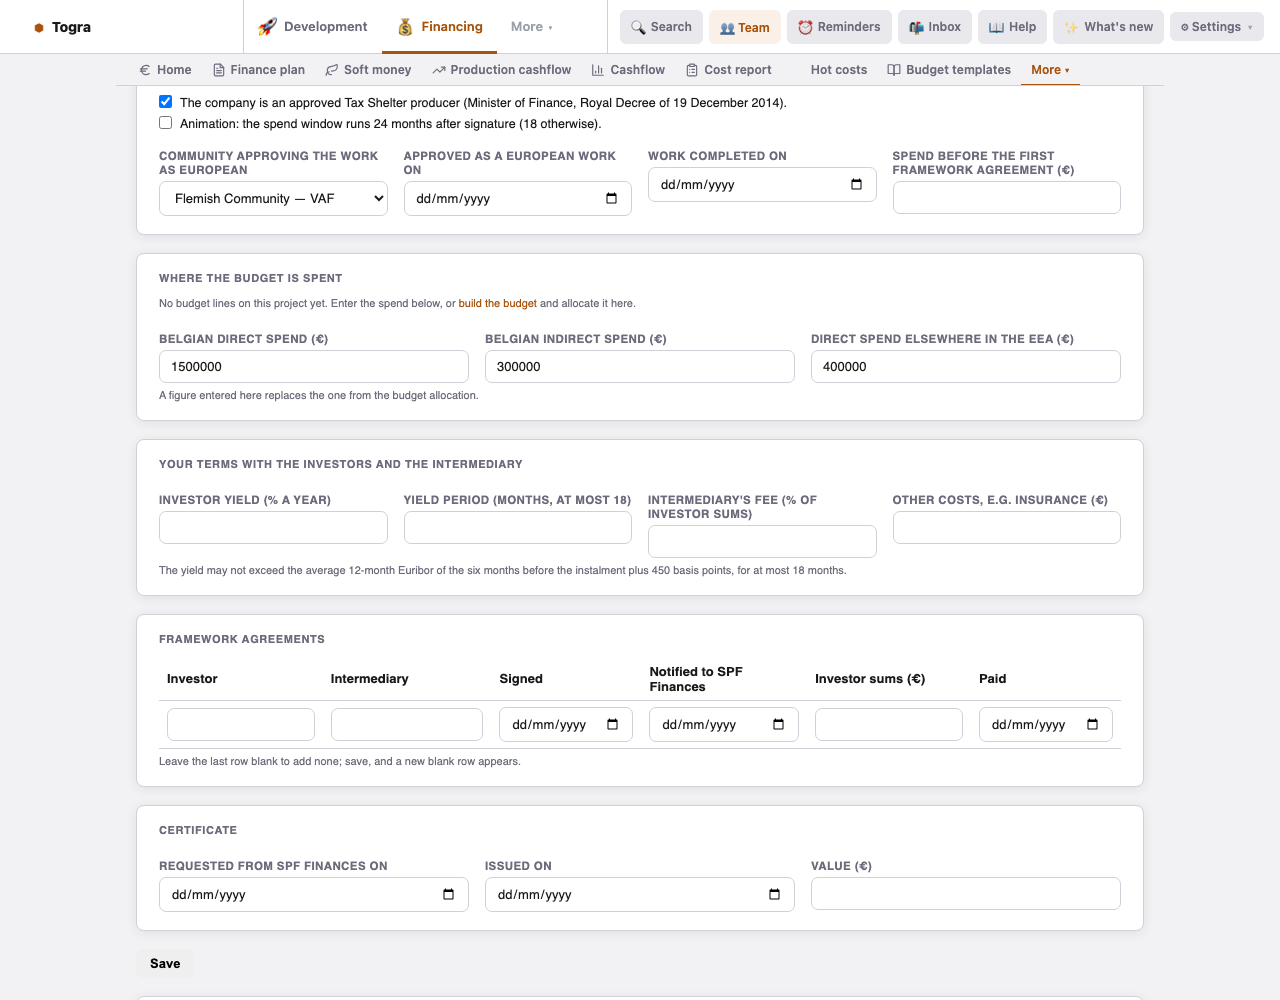
Task: Click the bar chart Cashflow icon
Action: click(598, 70)
